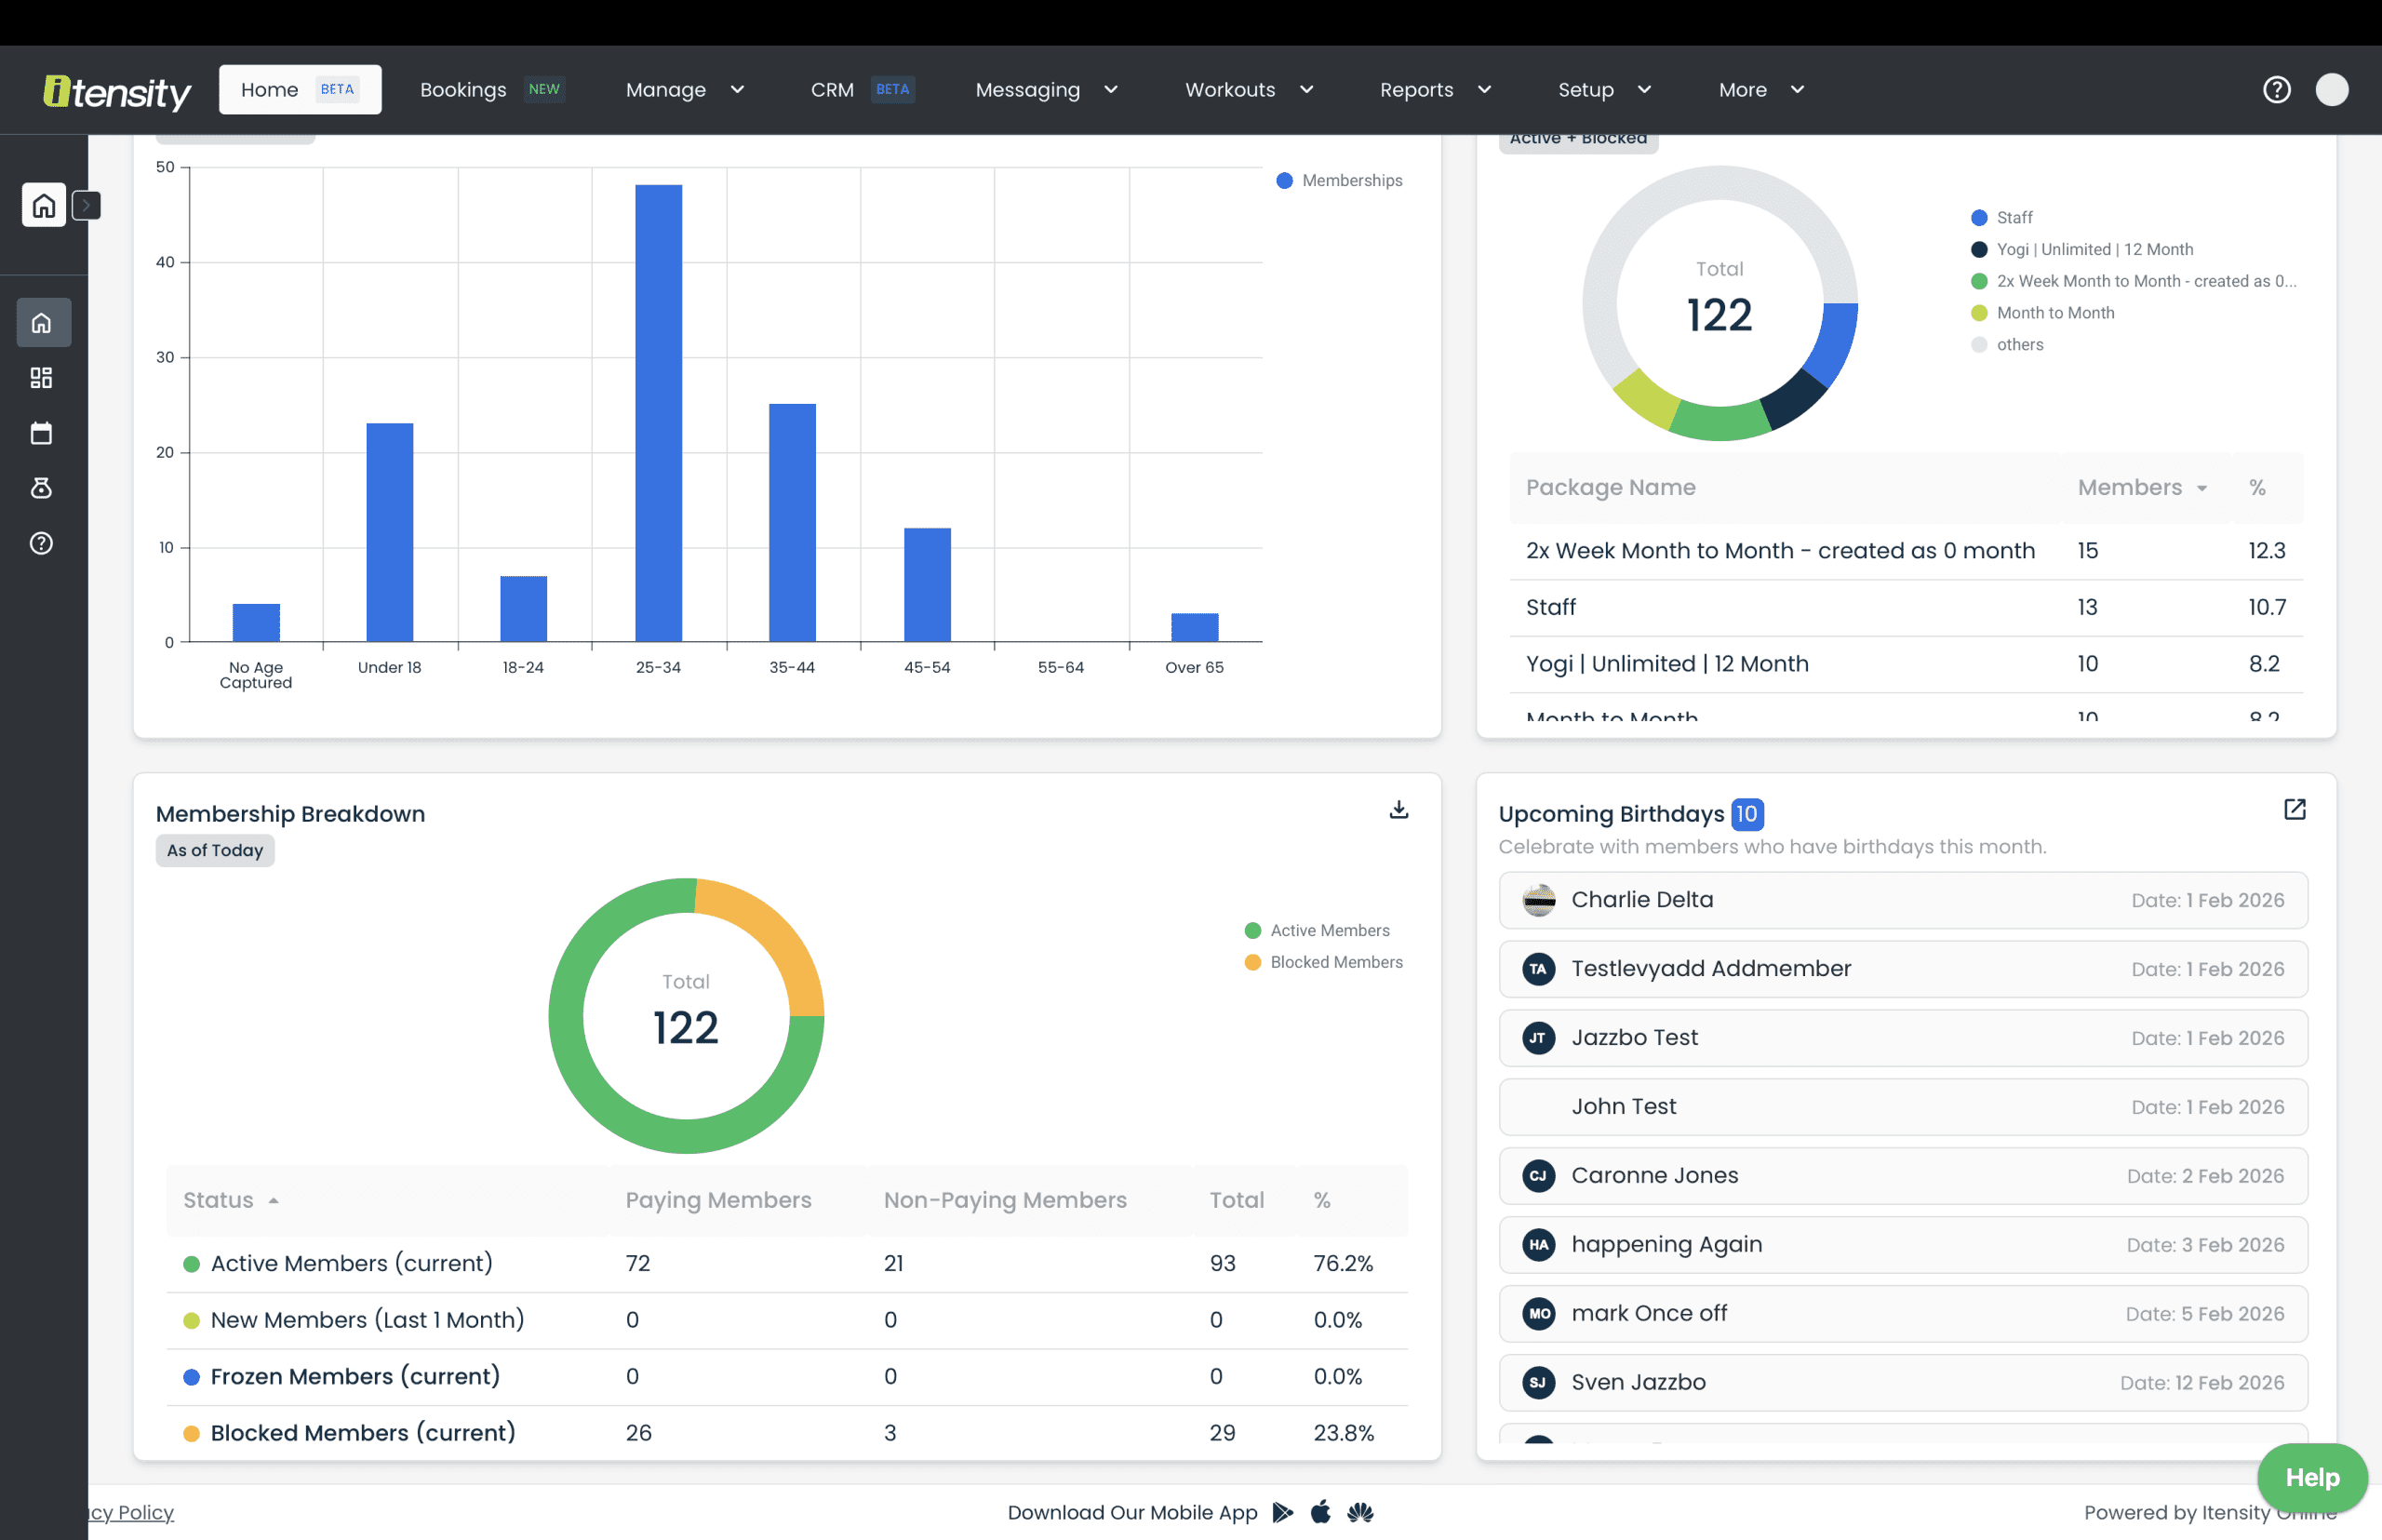
Task: Switch to the Bookings tab
Action: [x=462, y=89]
